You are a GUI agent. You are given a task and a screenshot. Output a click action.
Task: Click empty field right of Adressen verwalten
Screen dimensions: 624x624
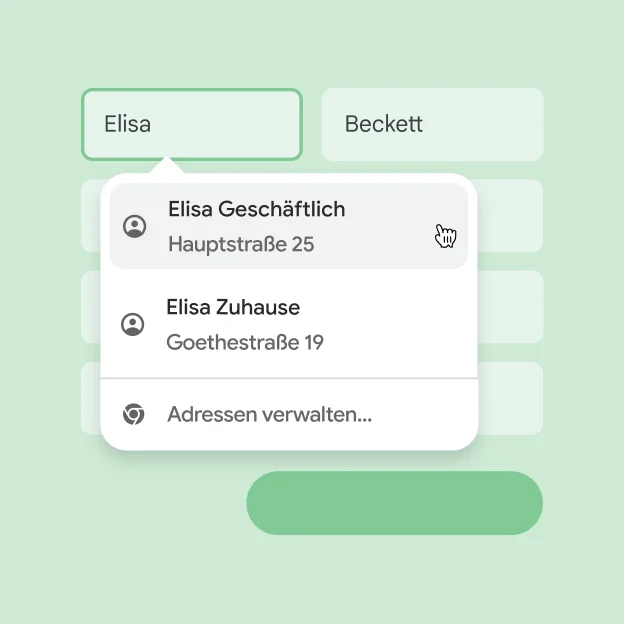512,398
